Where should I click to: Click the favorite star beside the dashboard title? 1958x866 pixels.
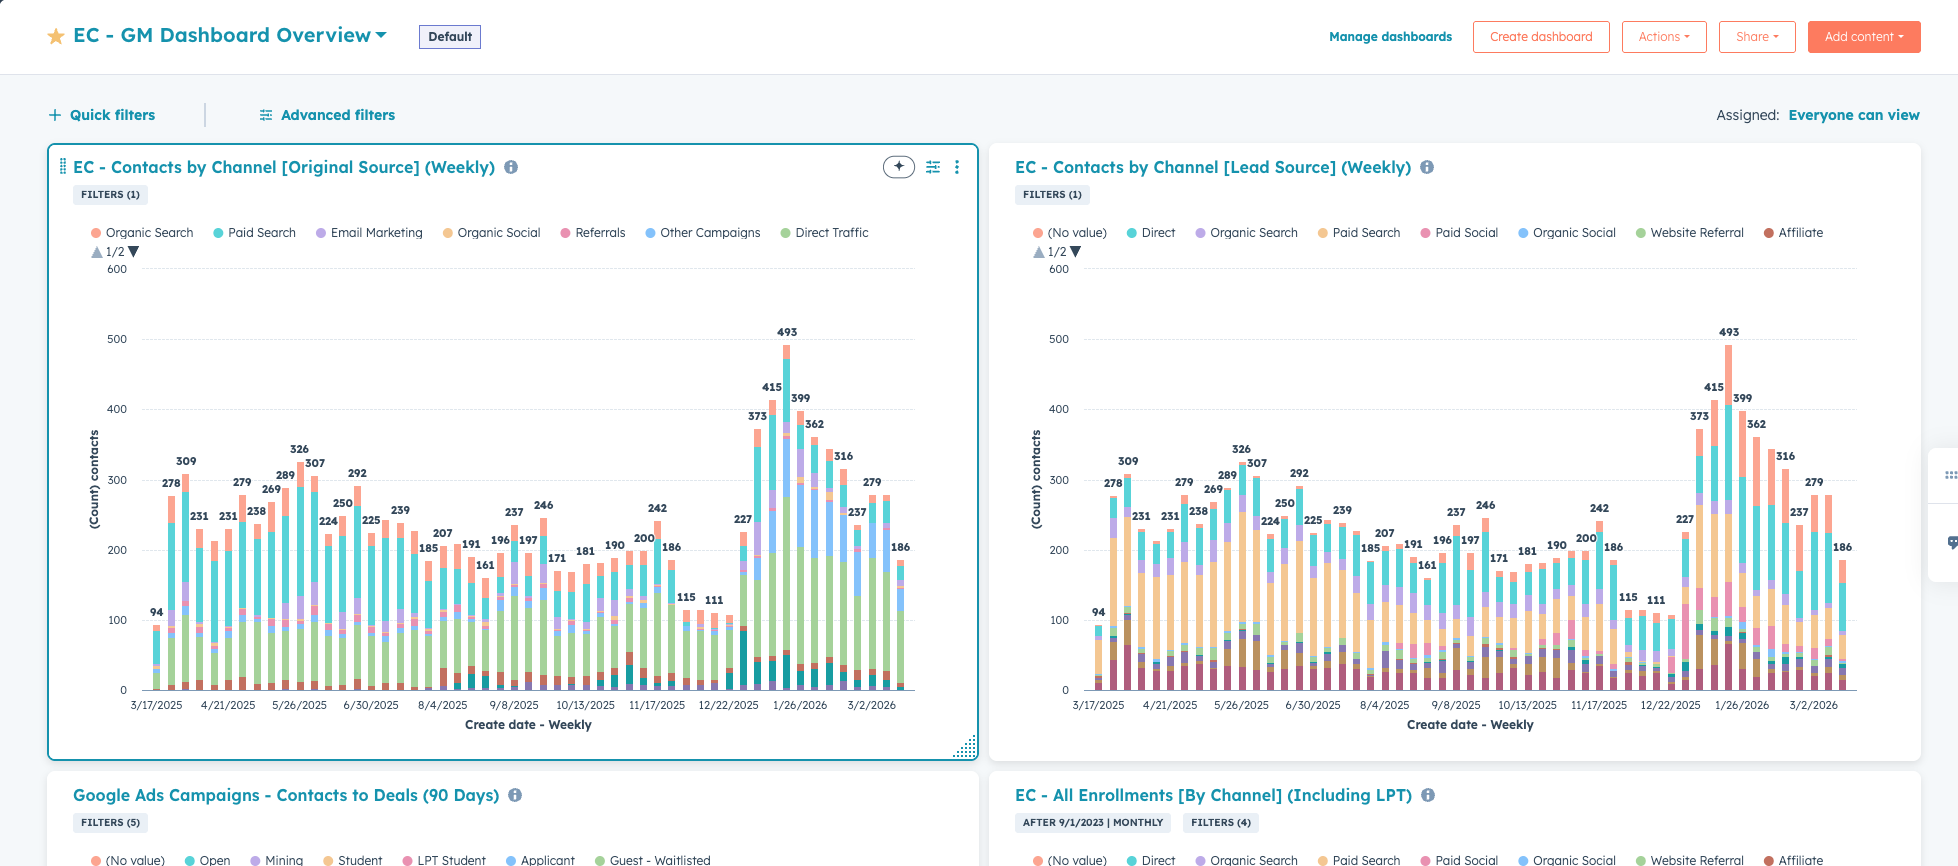[56, 36]
